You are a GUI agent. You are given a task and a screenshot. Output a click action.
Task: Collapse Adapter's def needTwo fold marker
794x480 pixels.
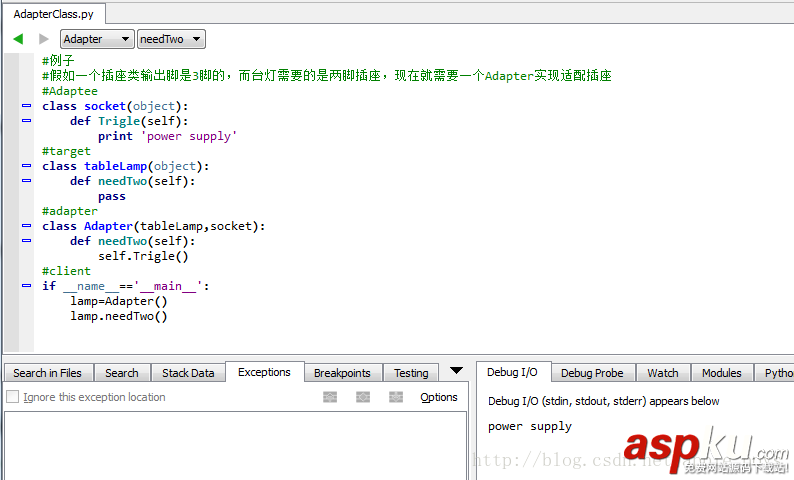26,241
